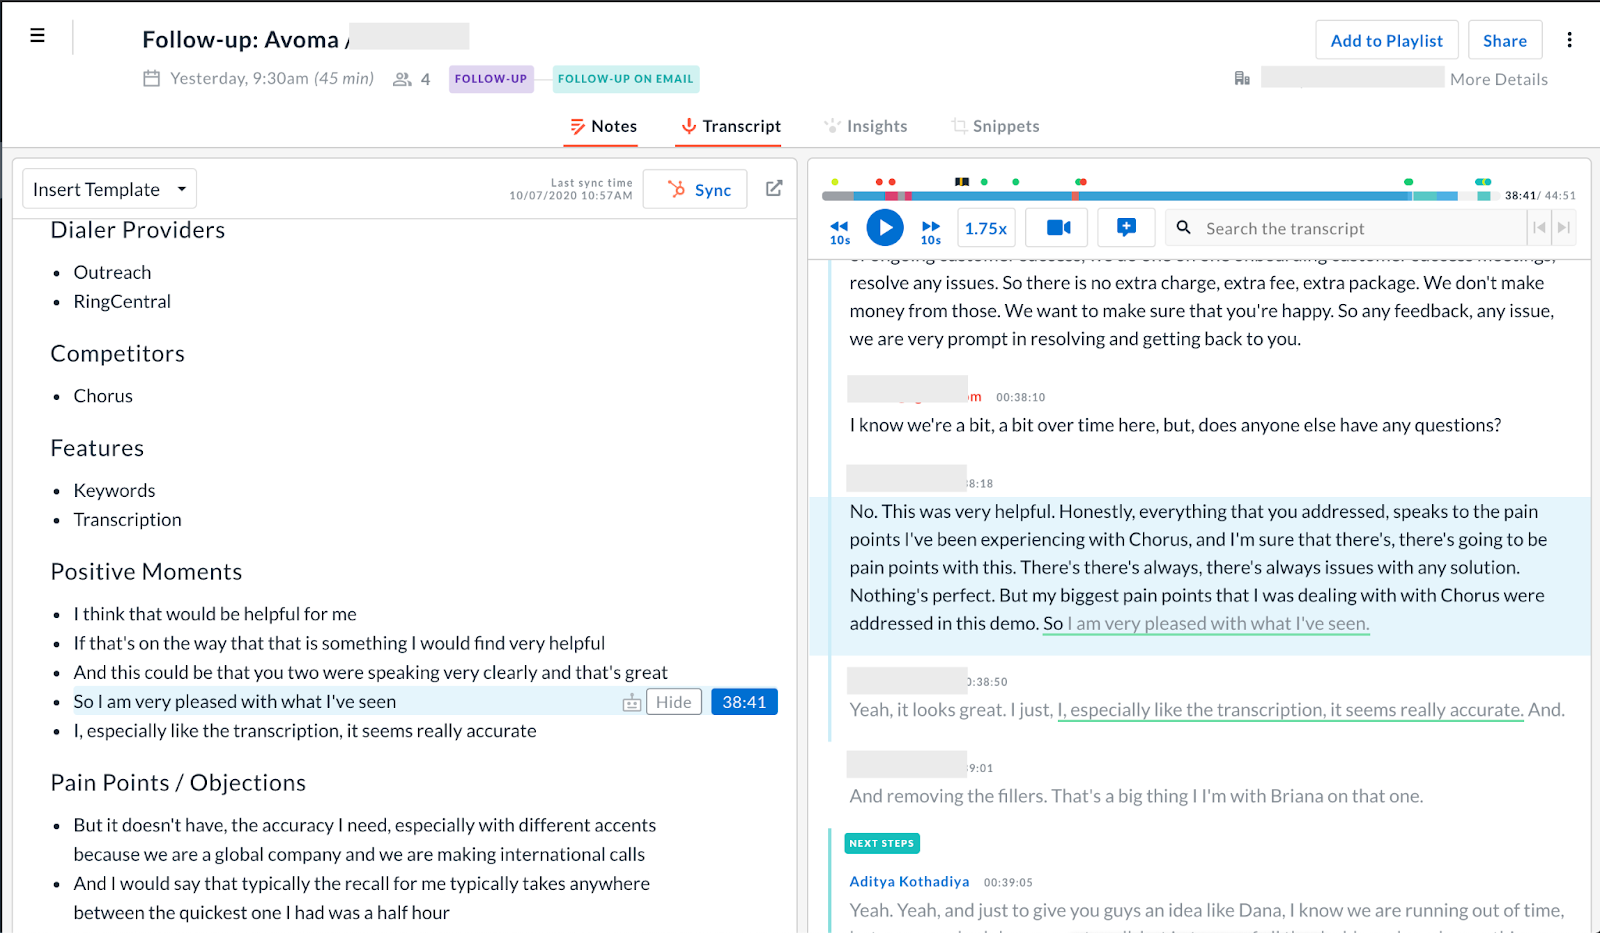The image size is (1600, 933).
Task: Open the More Details link
Action: (x=1499, y=79)
